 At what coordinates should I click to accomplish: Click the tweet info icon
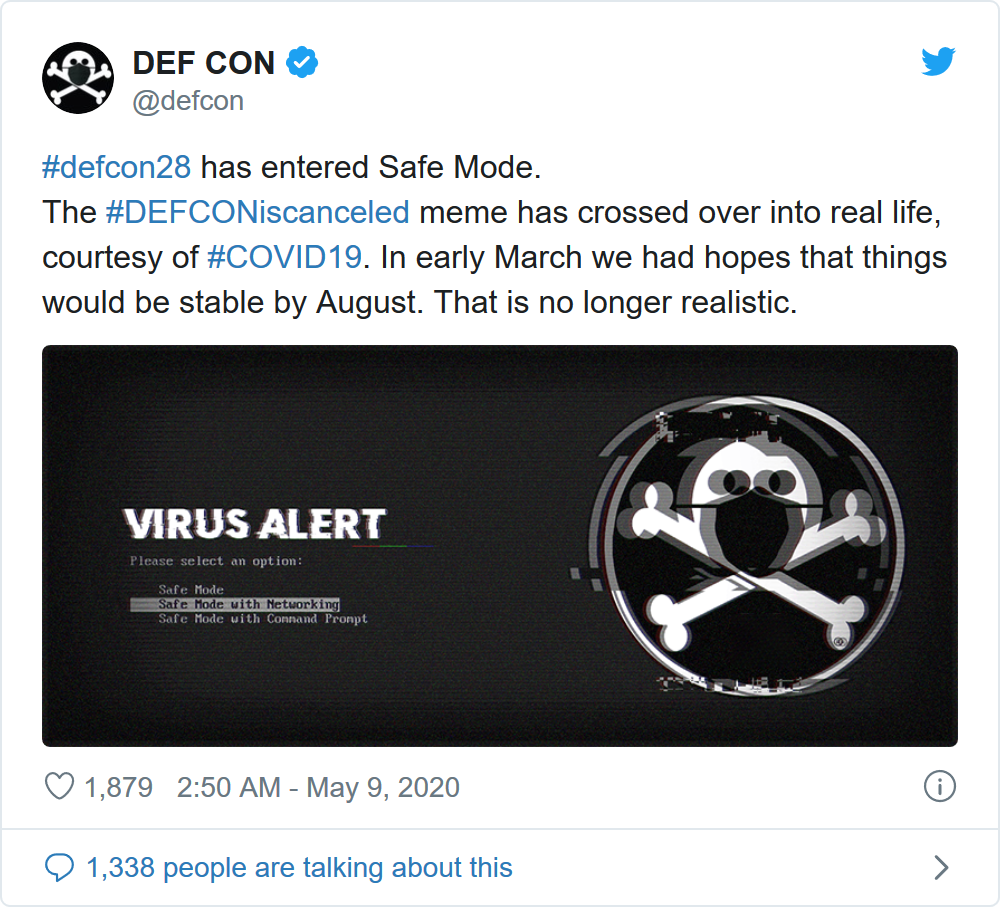[939, 787]
